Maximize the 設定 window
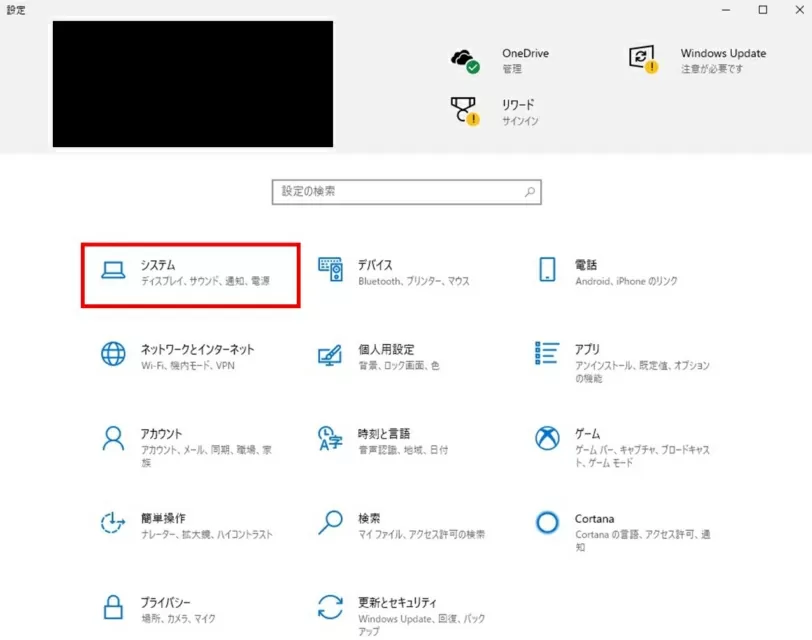Viewport: 812px width, 640px height. coord(763,10)
